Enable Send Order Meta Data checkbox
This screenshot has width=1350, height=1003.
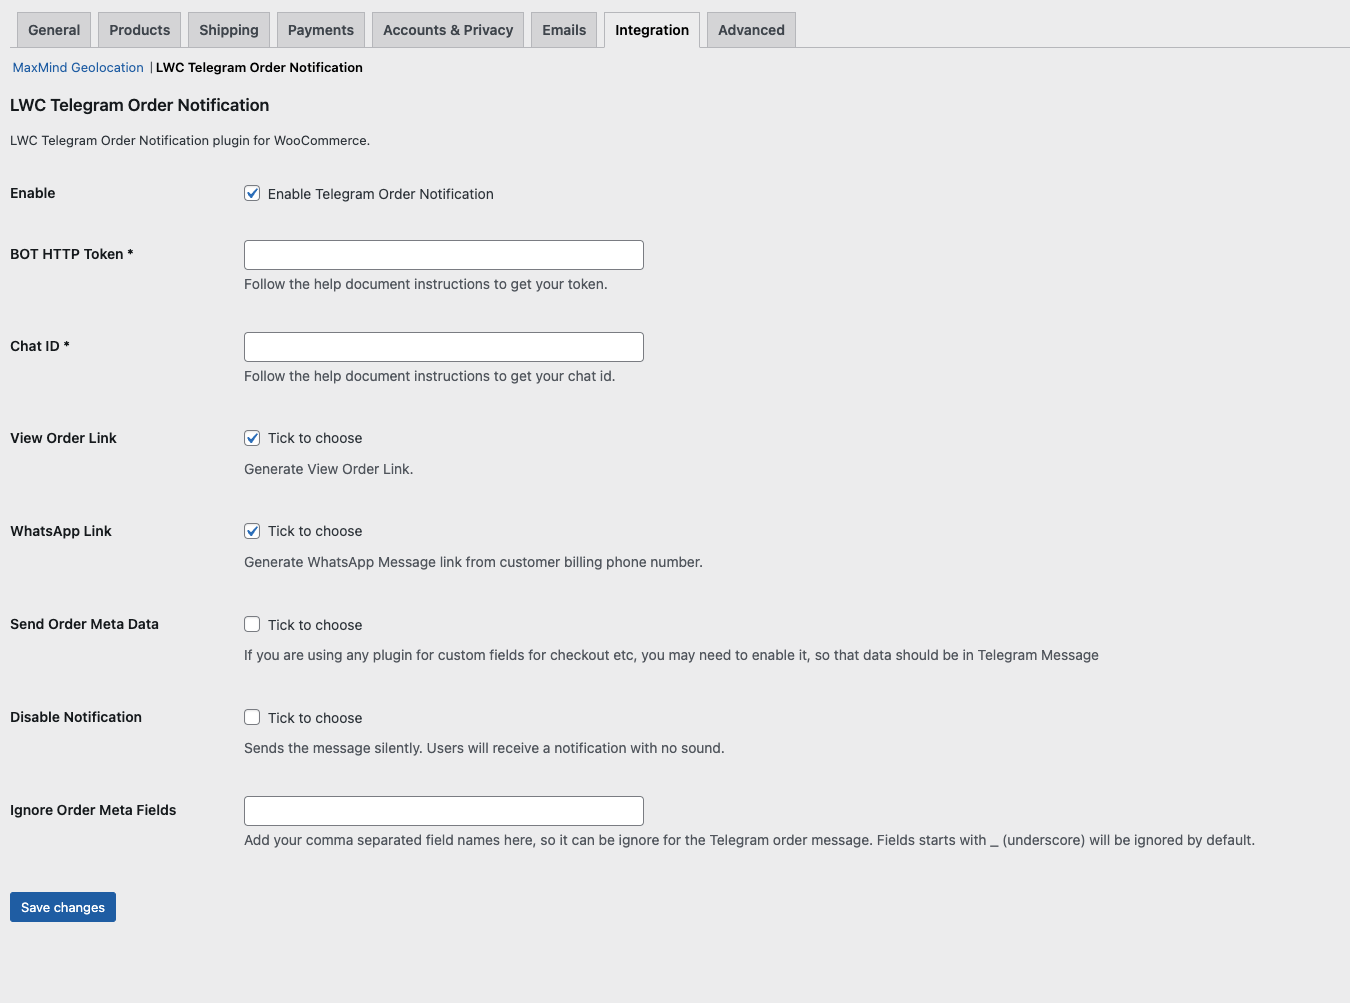(252, 624)
